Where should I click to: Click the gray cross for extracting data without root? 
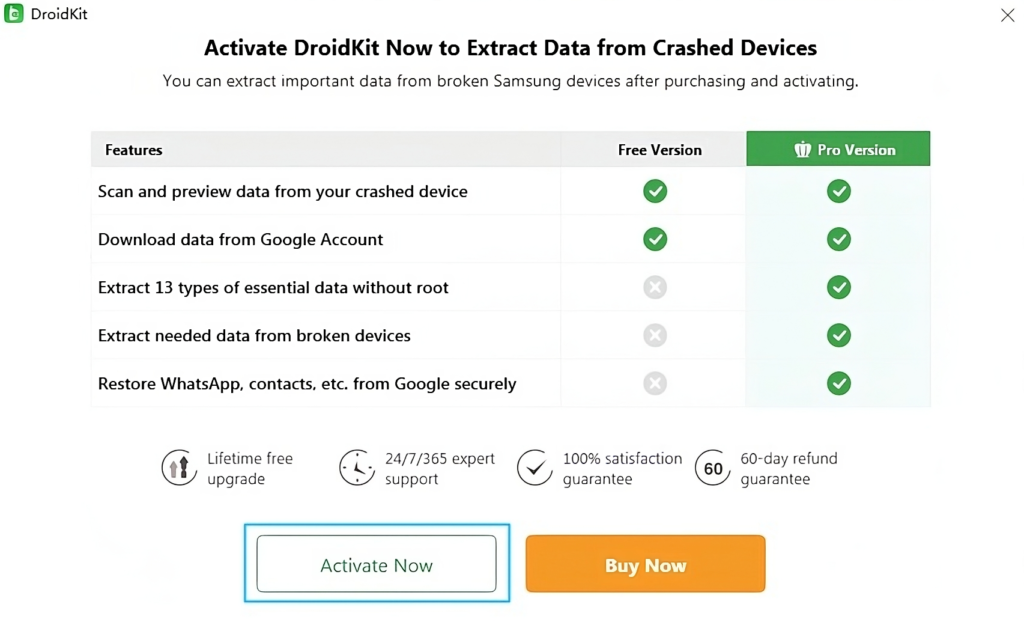coord(655,287)
